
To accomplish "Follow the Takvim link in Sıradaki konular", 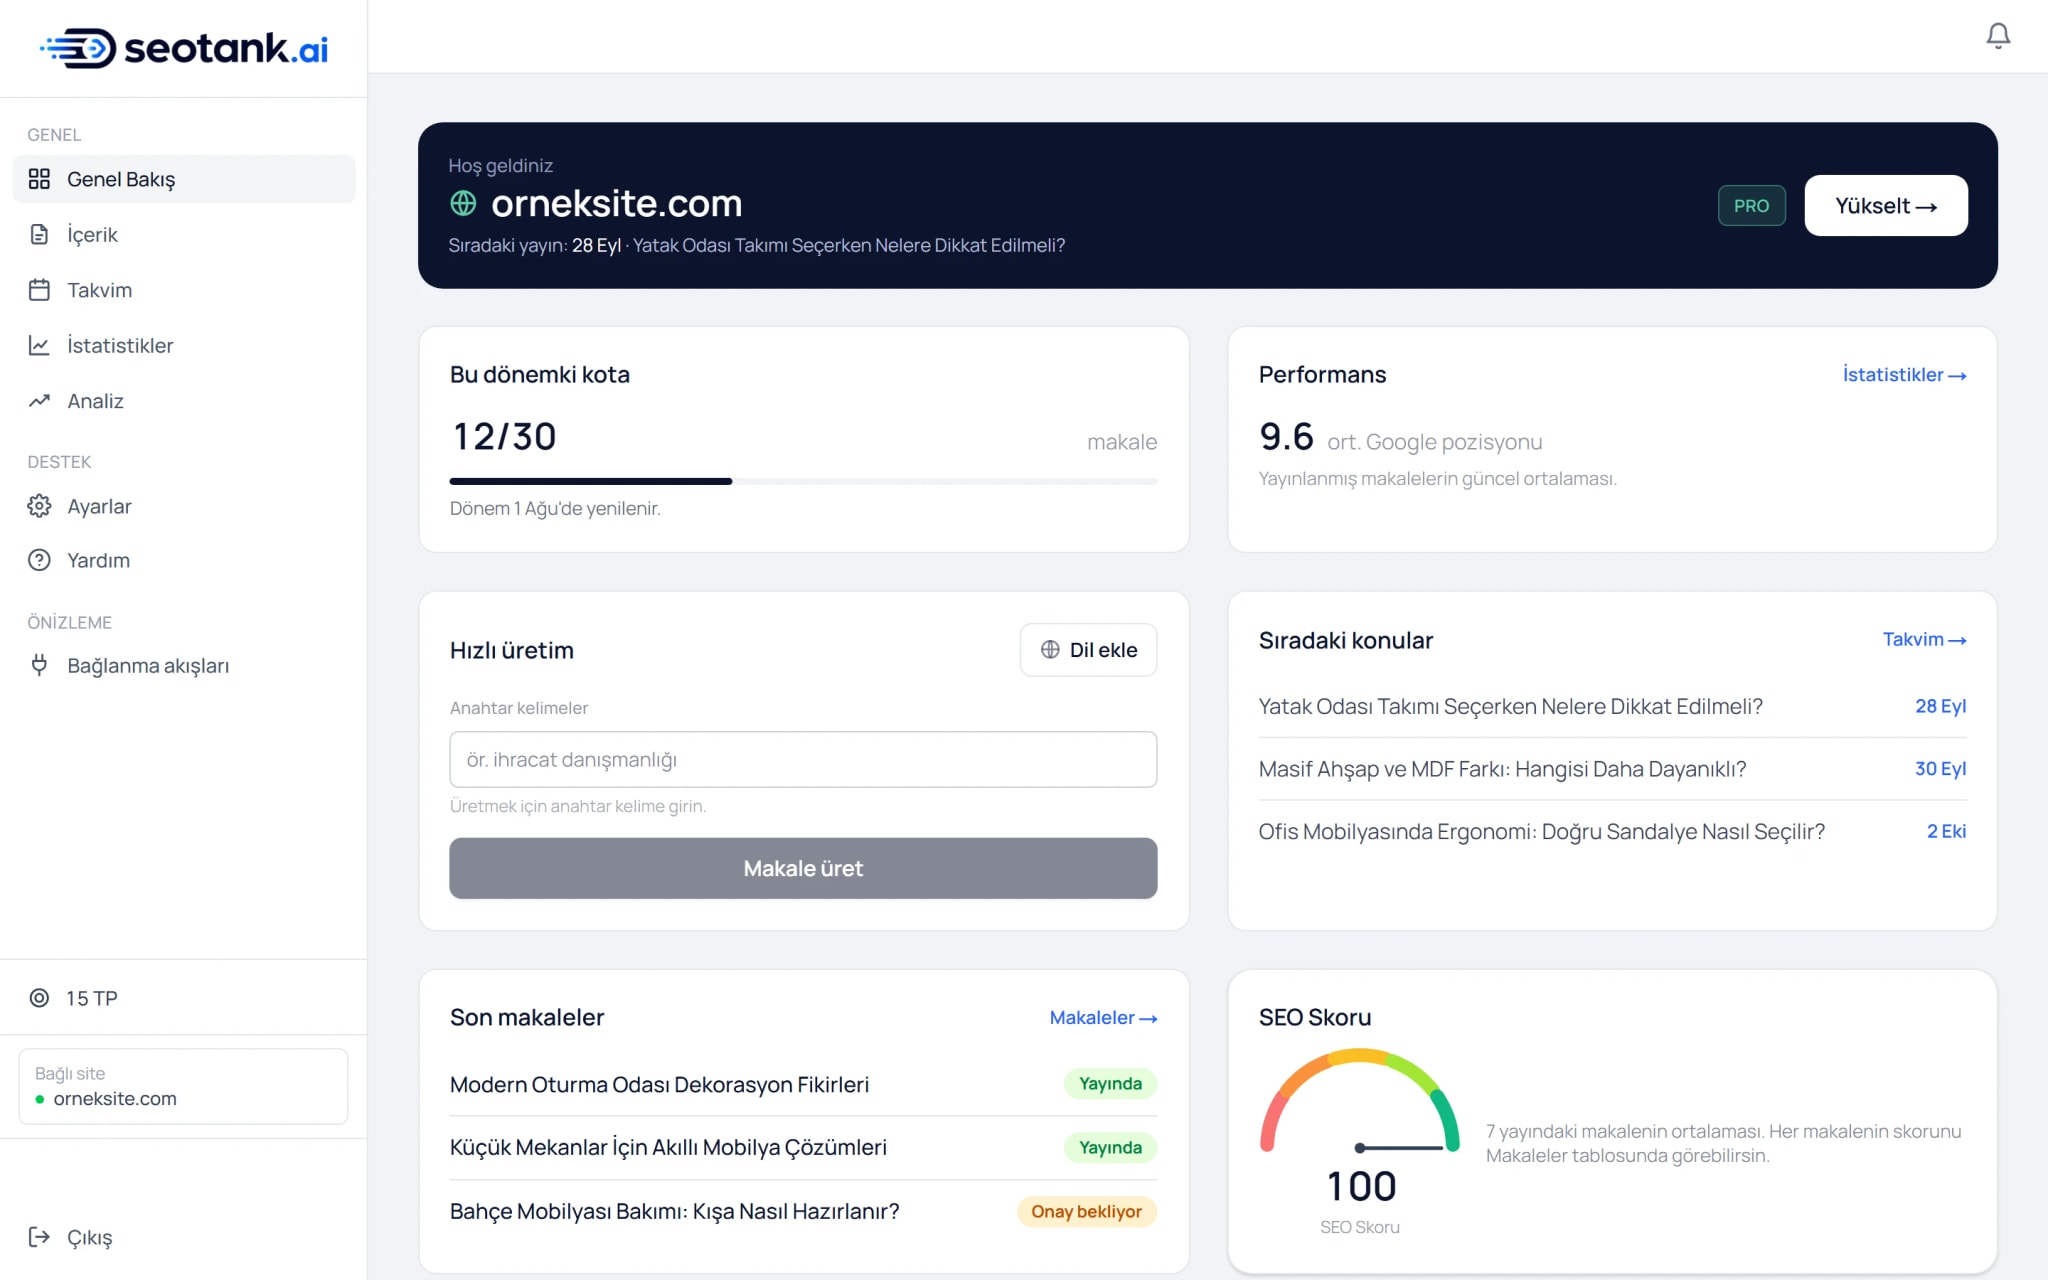I will click(x=1924, y=639).
